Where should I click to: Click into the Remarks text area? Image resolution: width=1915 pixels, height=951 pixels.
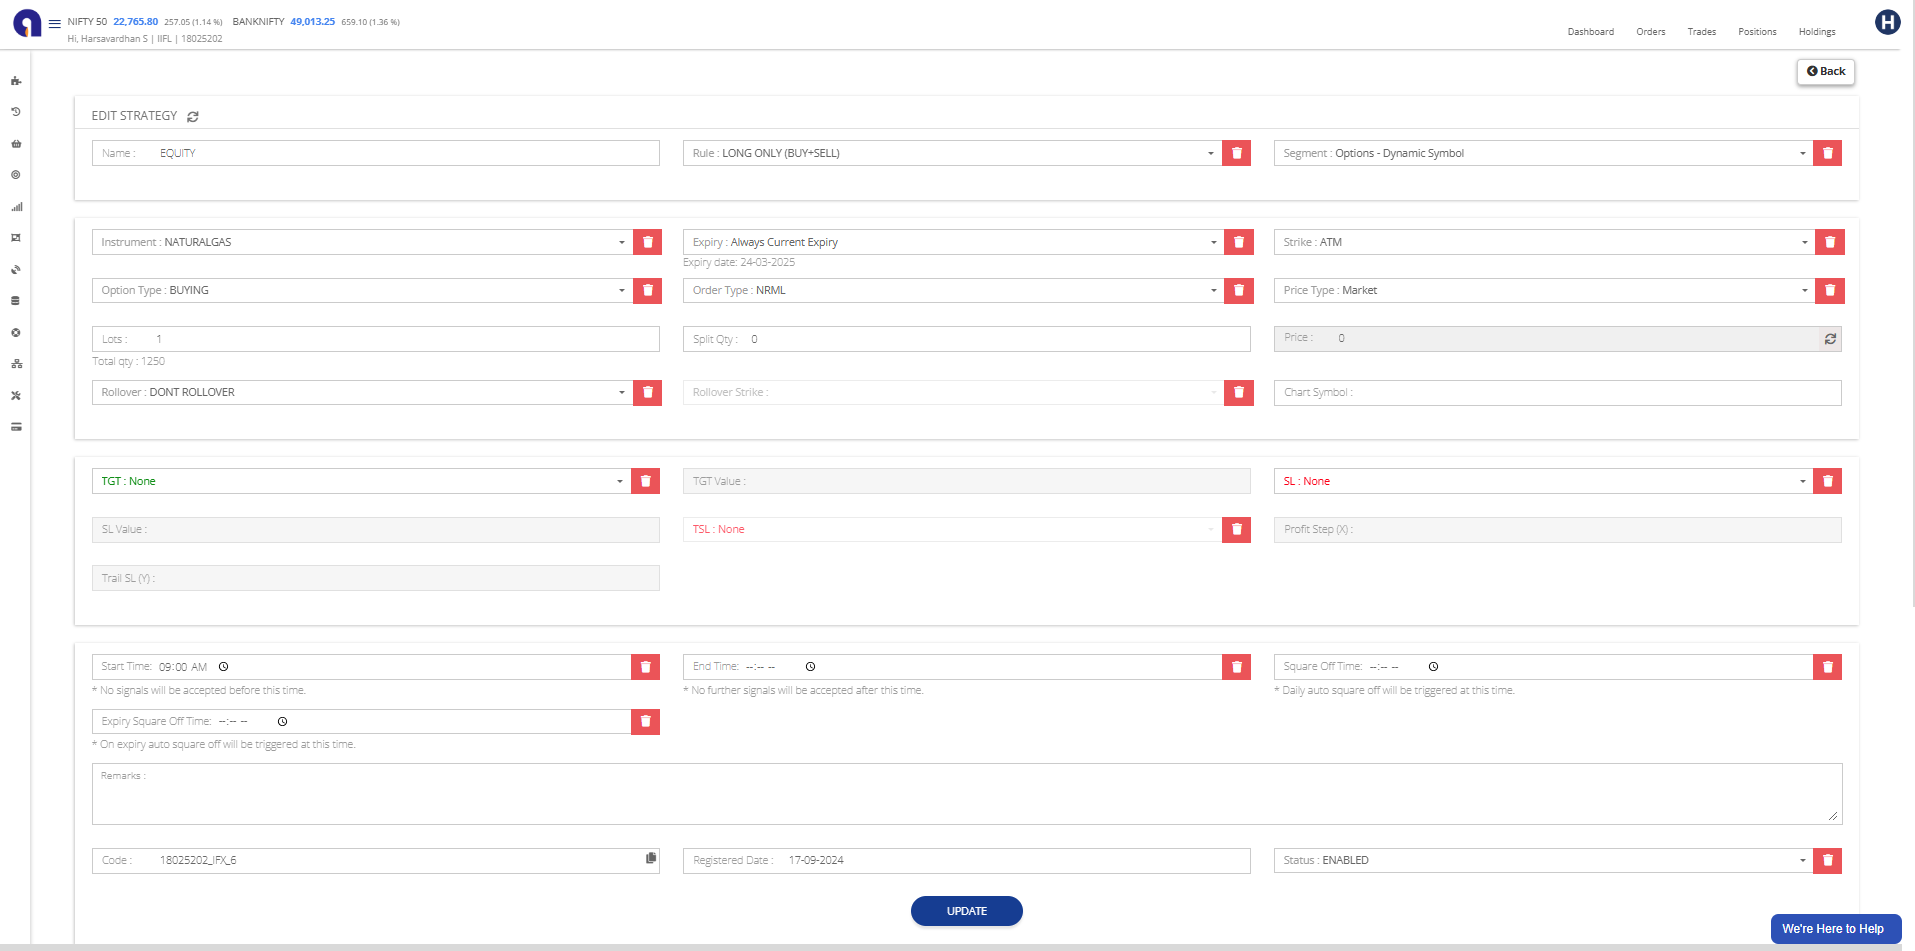966,799
